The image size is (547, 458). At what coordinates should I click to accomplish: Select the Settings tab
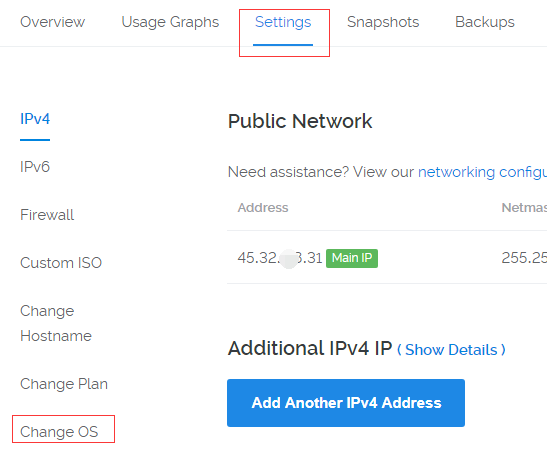pyautogui.click(x=283, y=22)
